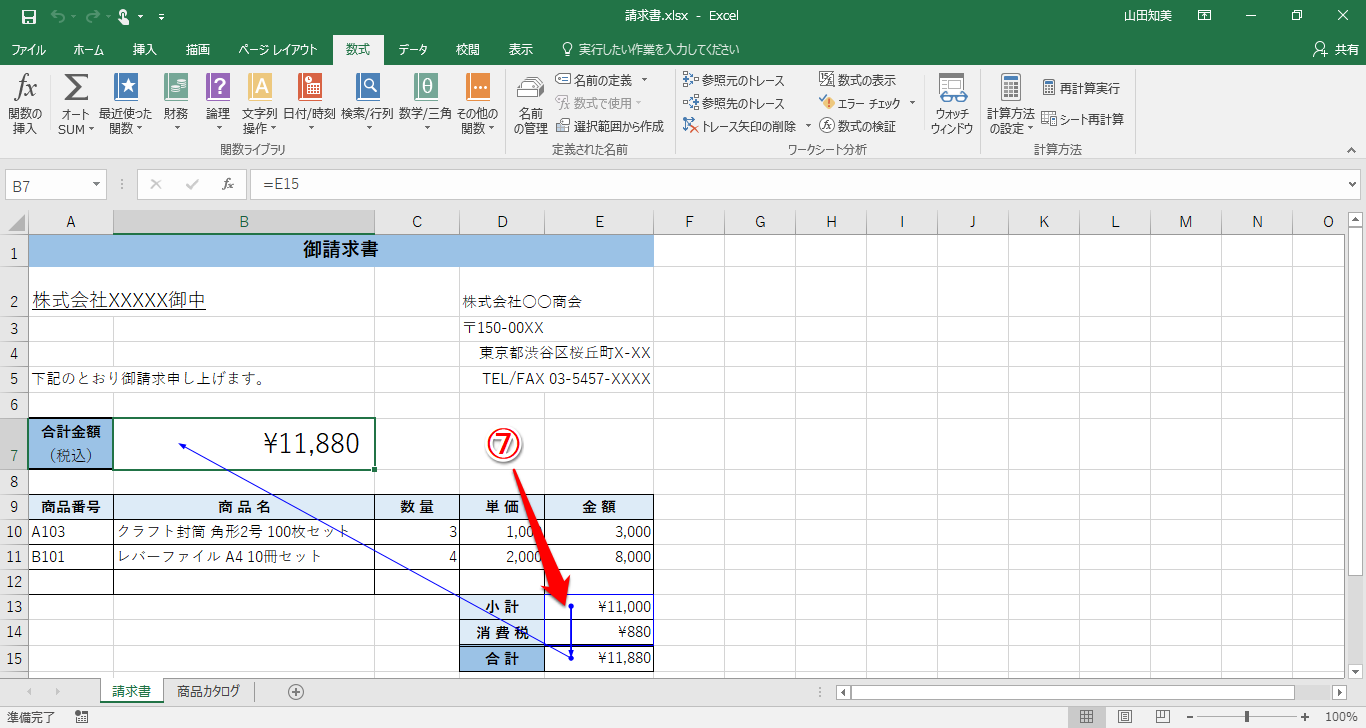Click Trace Precedents (参照元のトレース)

tap(734, 80)
